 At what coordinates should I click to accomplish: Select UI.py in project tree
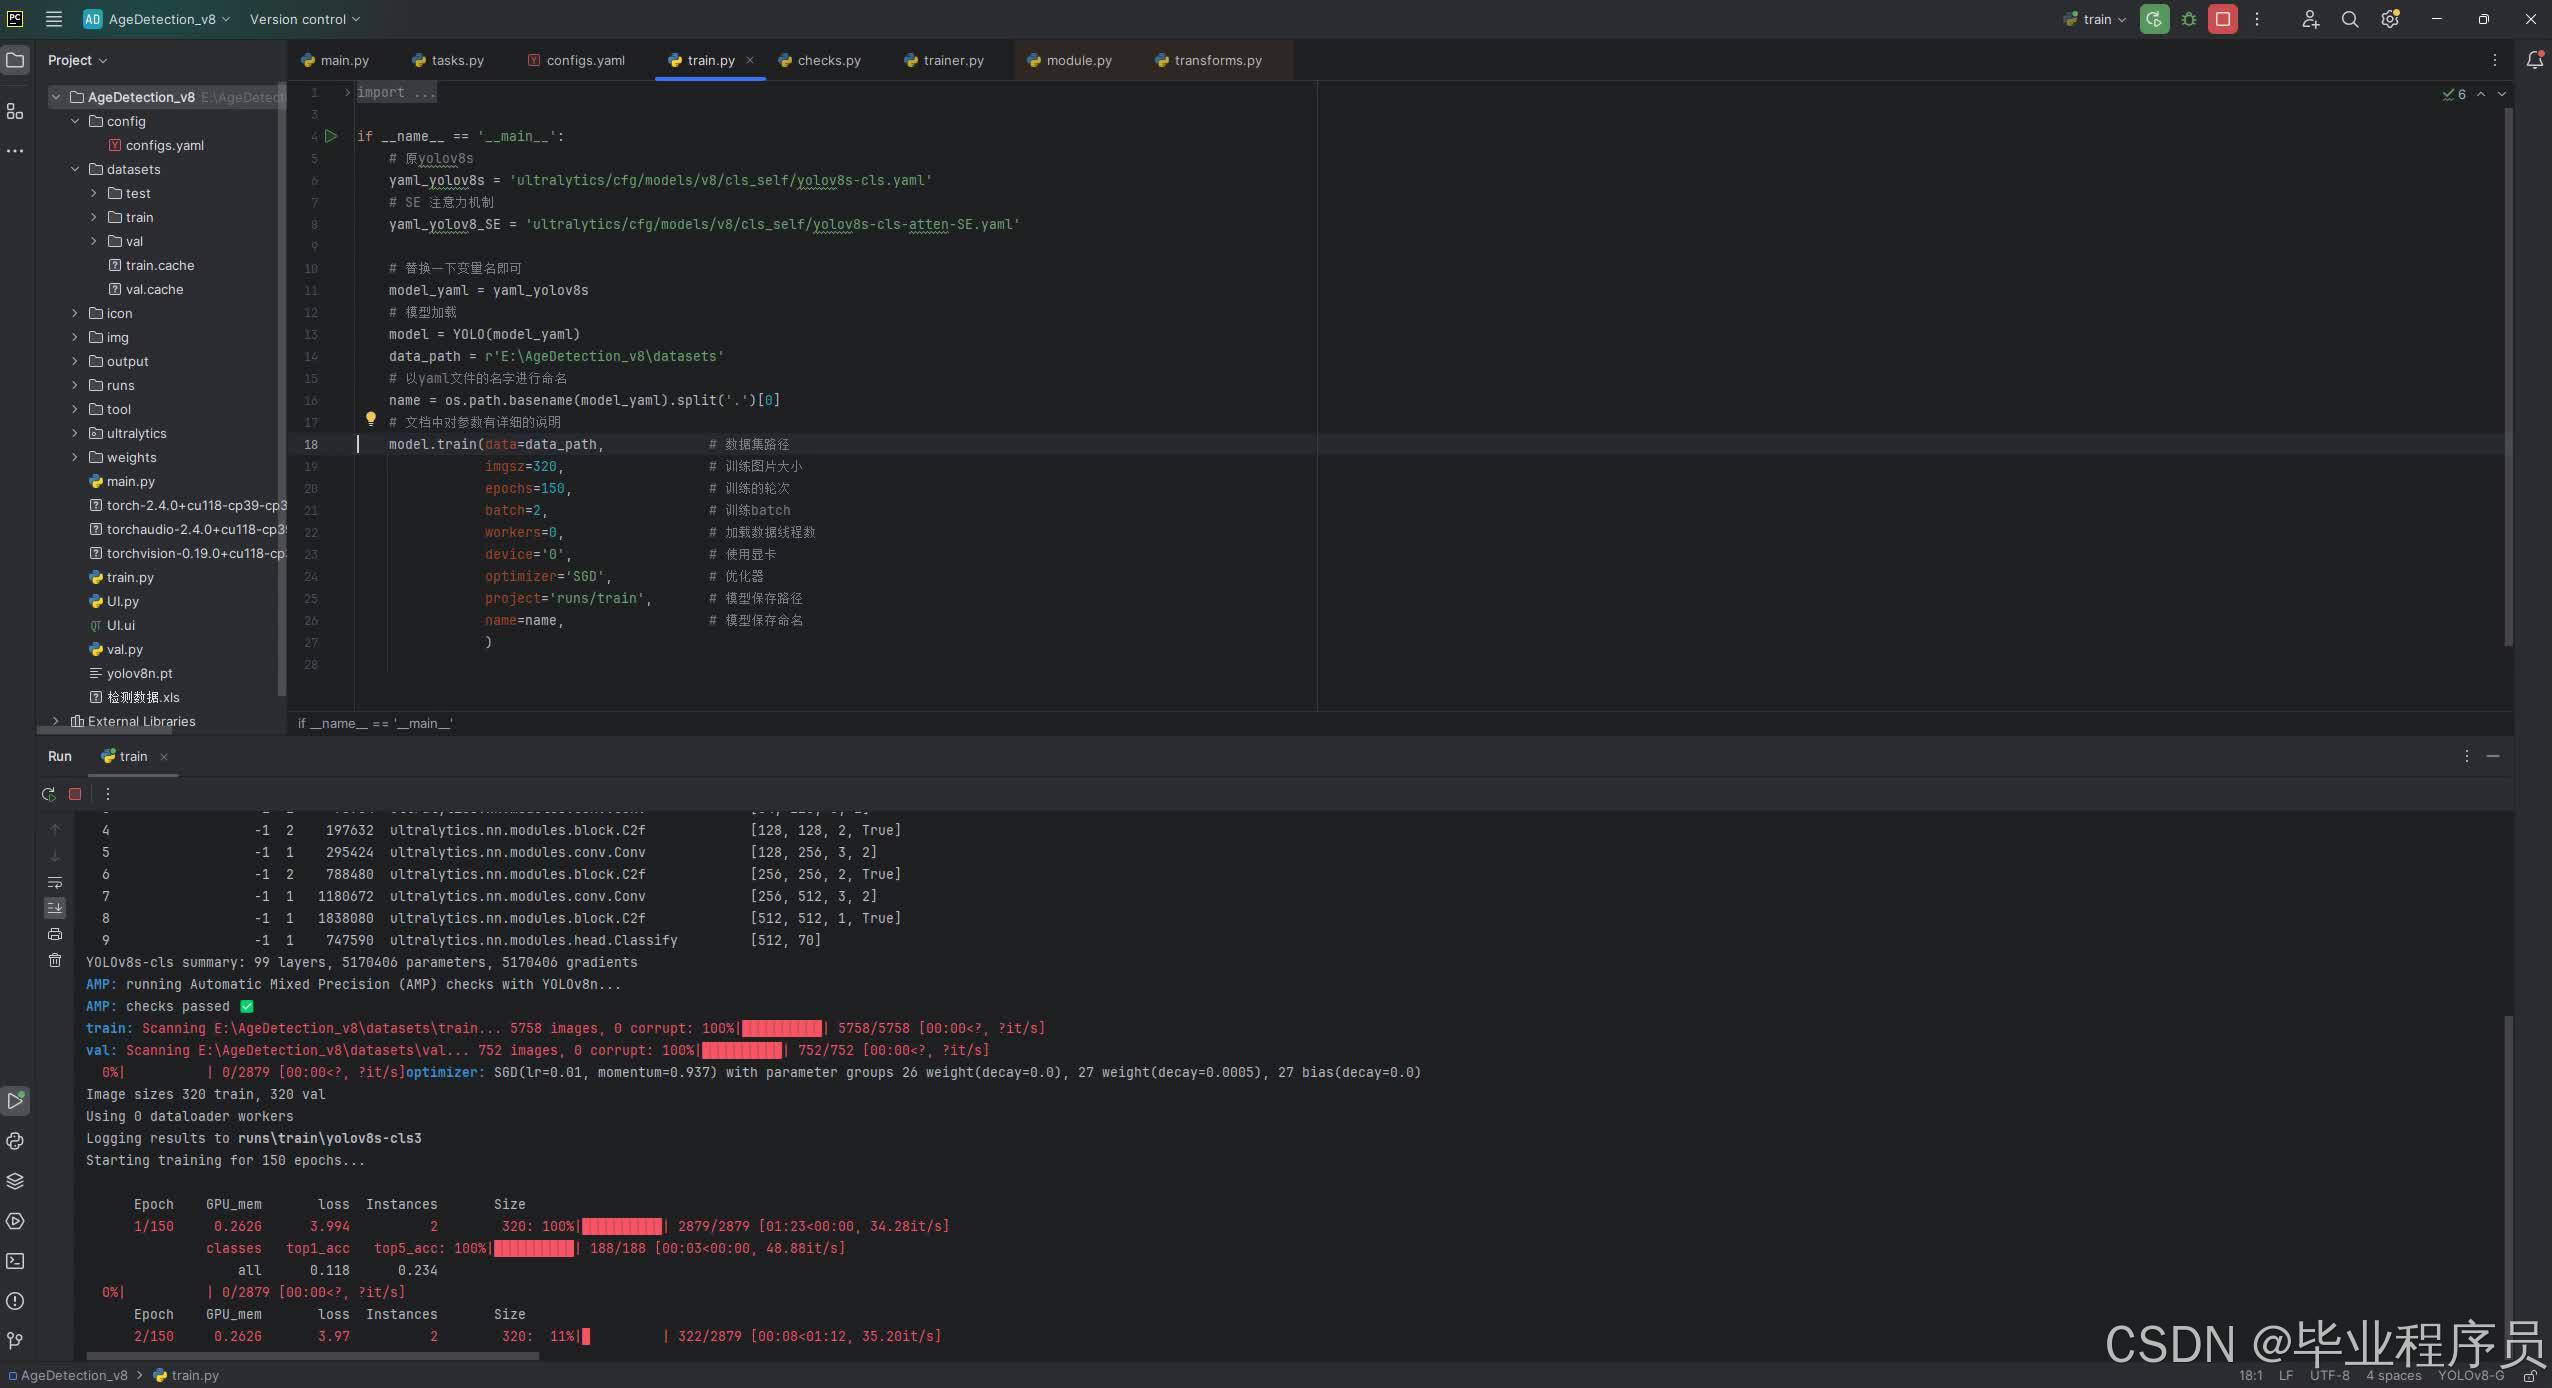(x=123, y=601)
